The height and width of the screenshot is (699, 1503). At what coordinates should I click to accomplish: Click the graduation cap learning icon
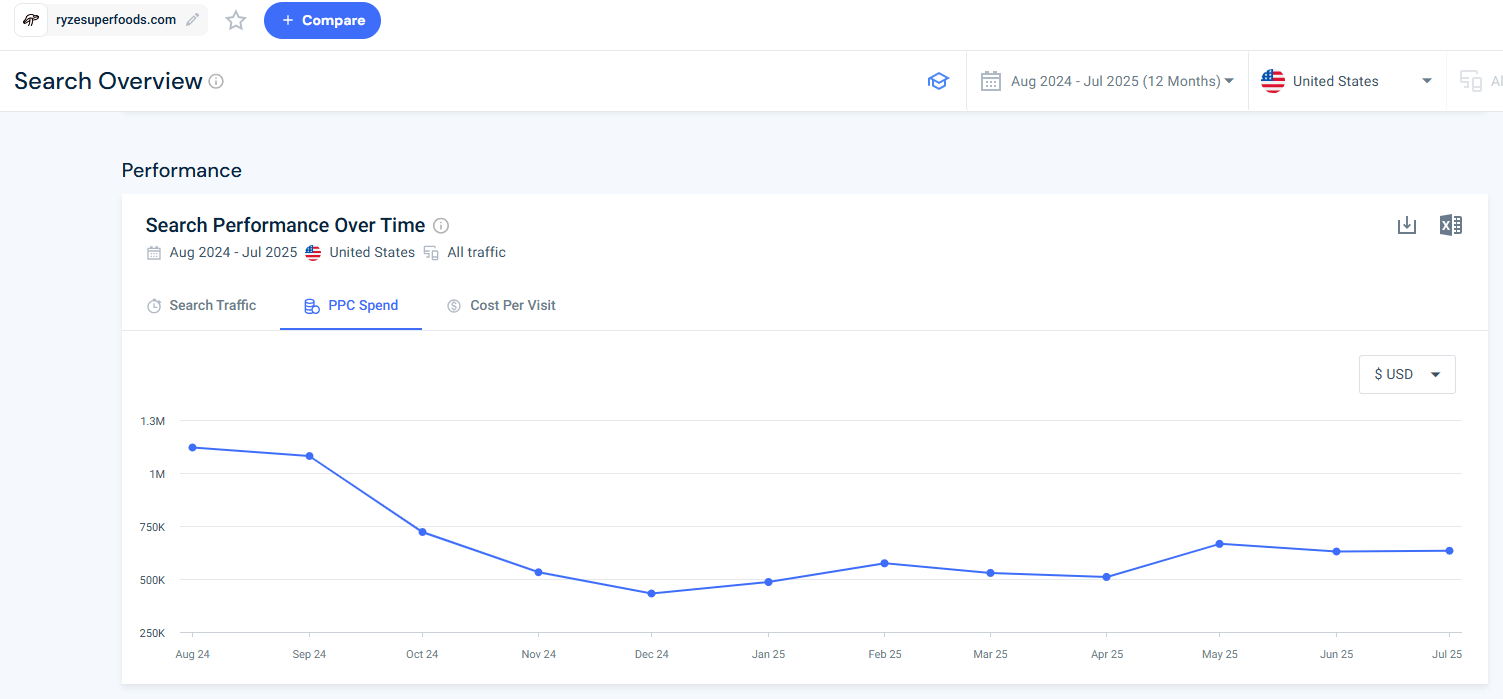(x=938, y=80)
